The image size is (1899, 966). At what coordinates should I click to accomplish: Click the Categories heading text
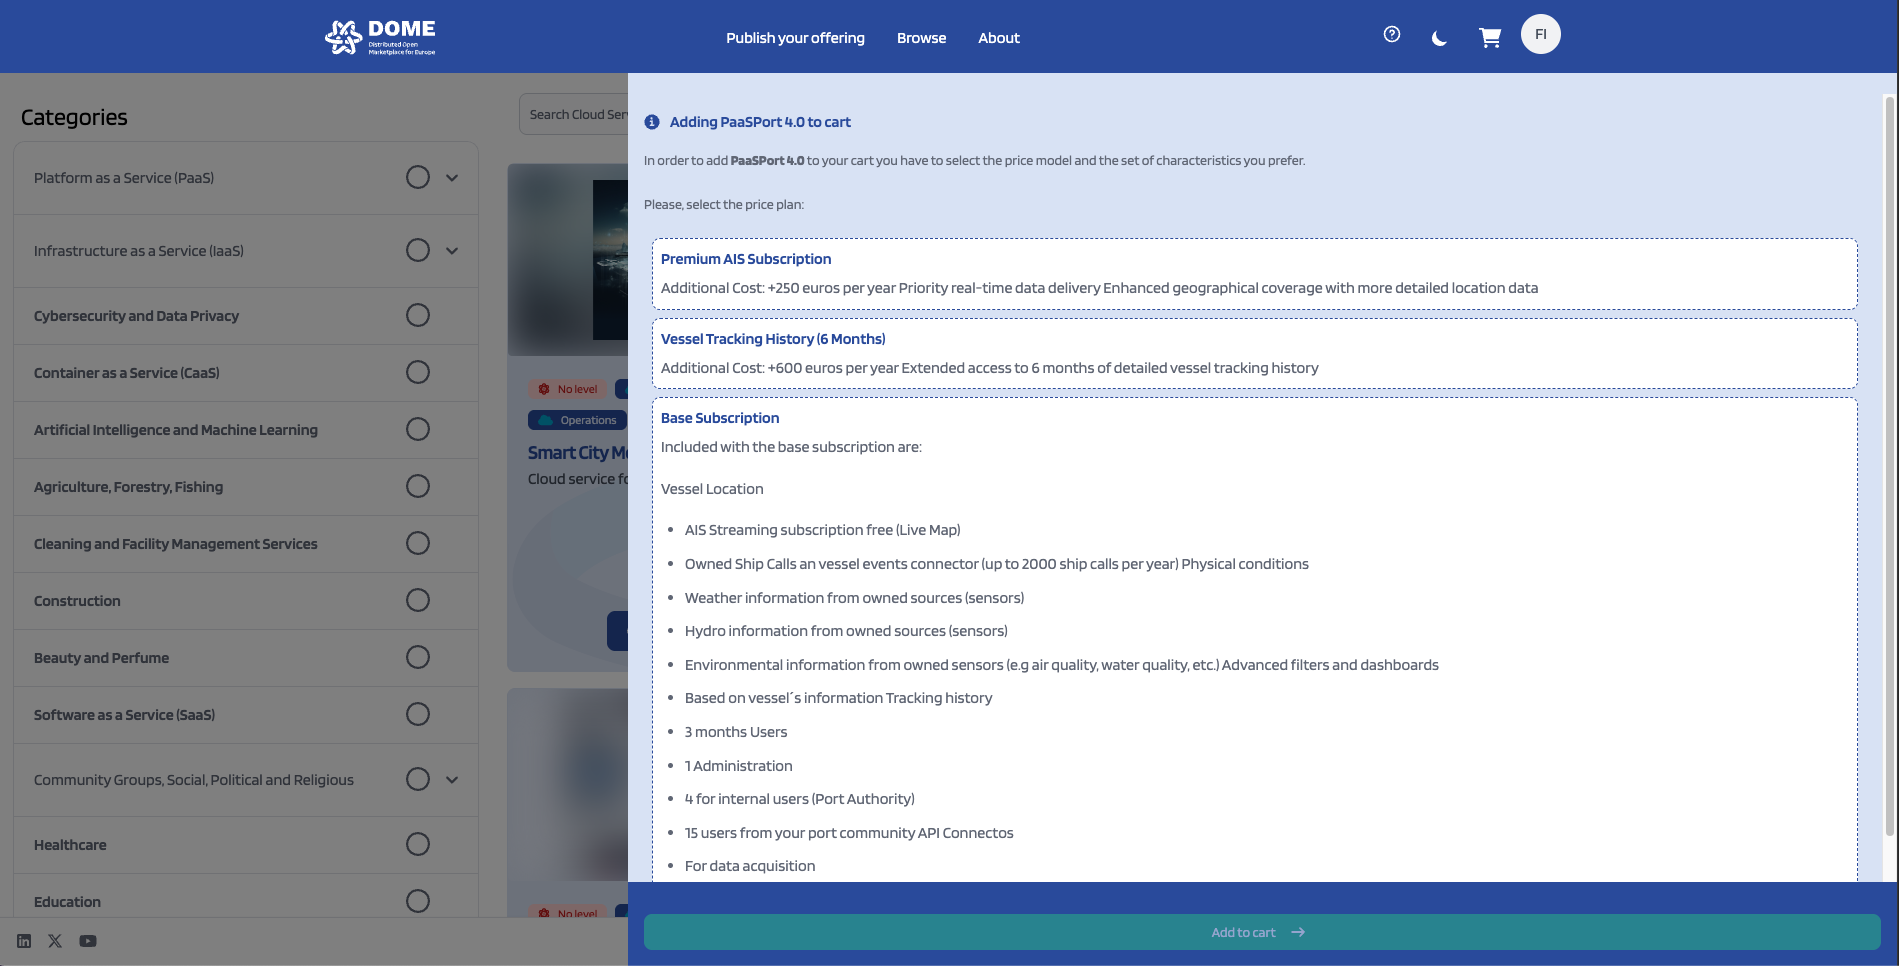74,117
